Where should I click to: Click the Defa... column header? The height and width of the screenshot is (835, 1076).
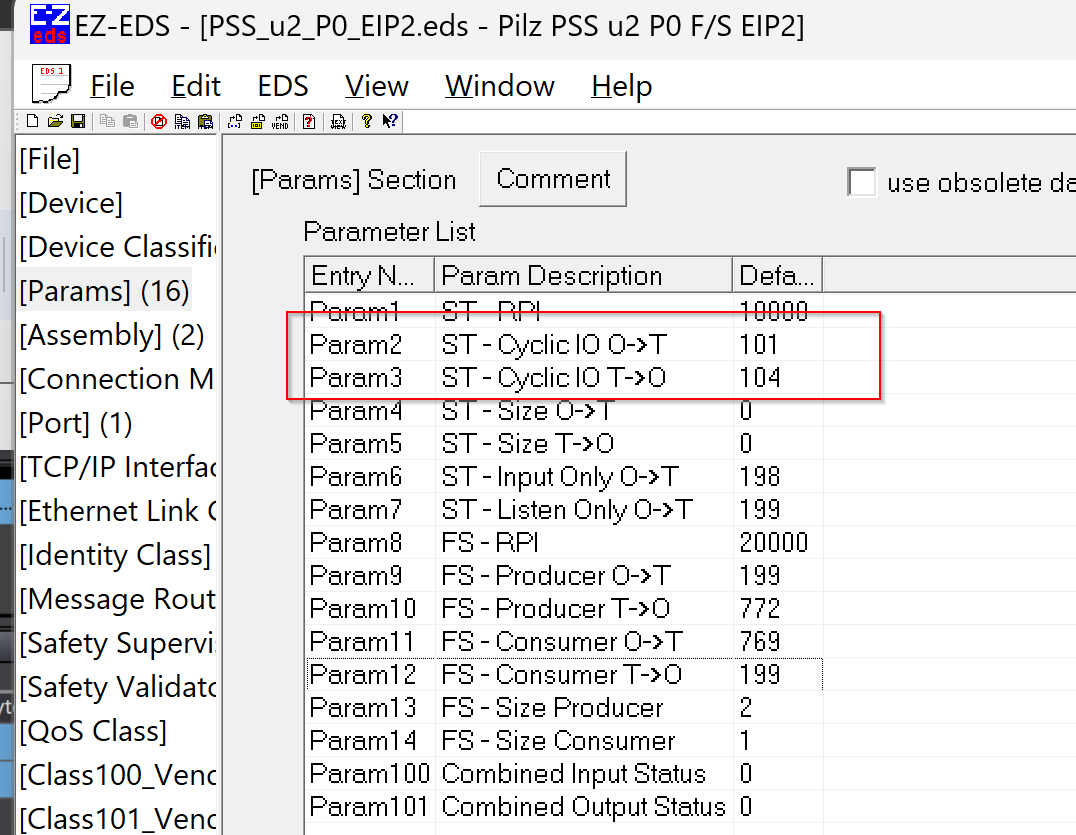point(777,275)
